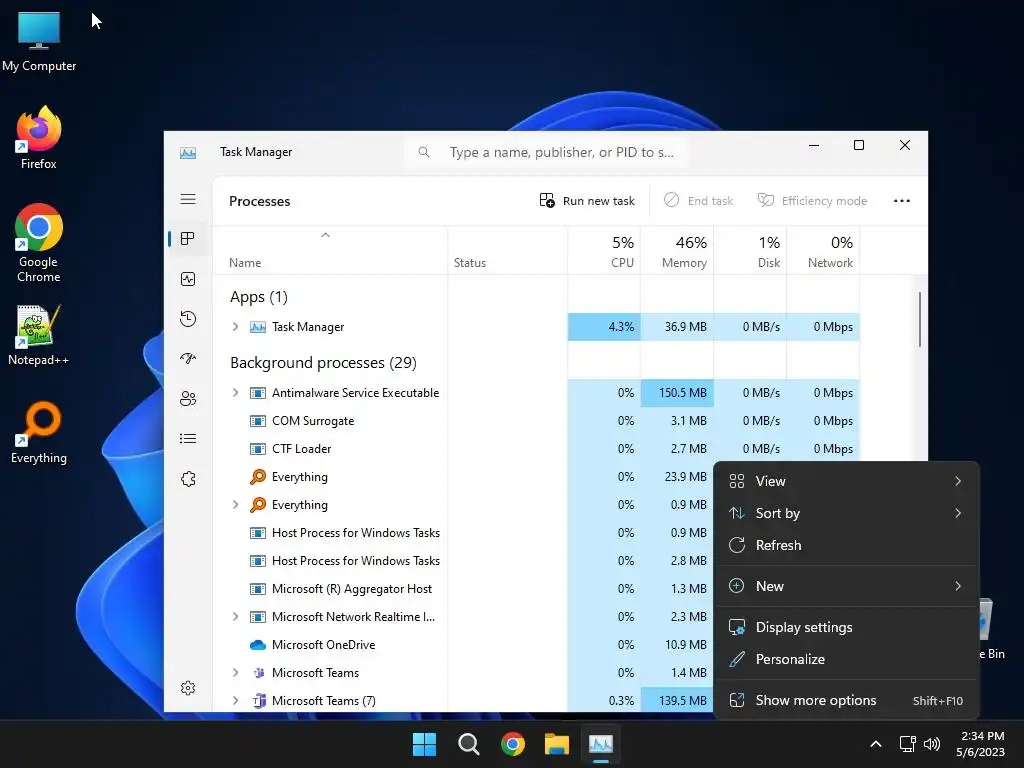Click the 4.3% CPU cell

tap(604, 327)
